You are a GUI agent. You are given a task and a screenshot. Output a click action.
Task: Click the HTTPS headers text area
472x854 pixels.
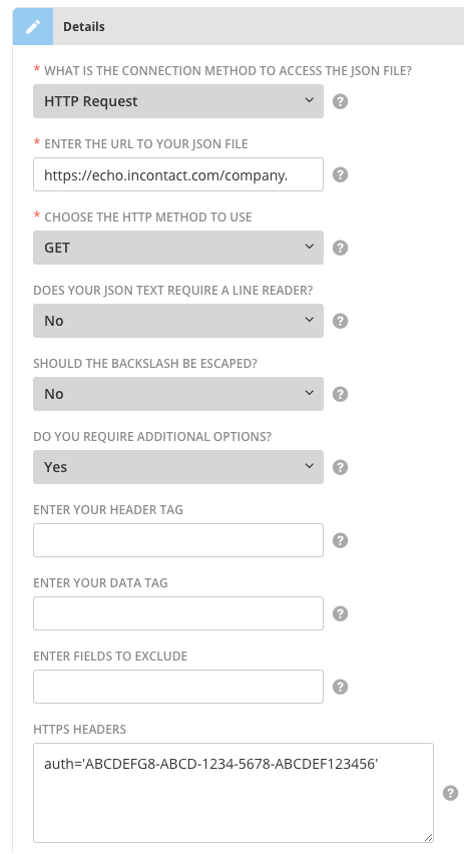coord(234,792)
